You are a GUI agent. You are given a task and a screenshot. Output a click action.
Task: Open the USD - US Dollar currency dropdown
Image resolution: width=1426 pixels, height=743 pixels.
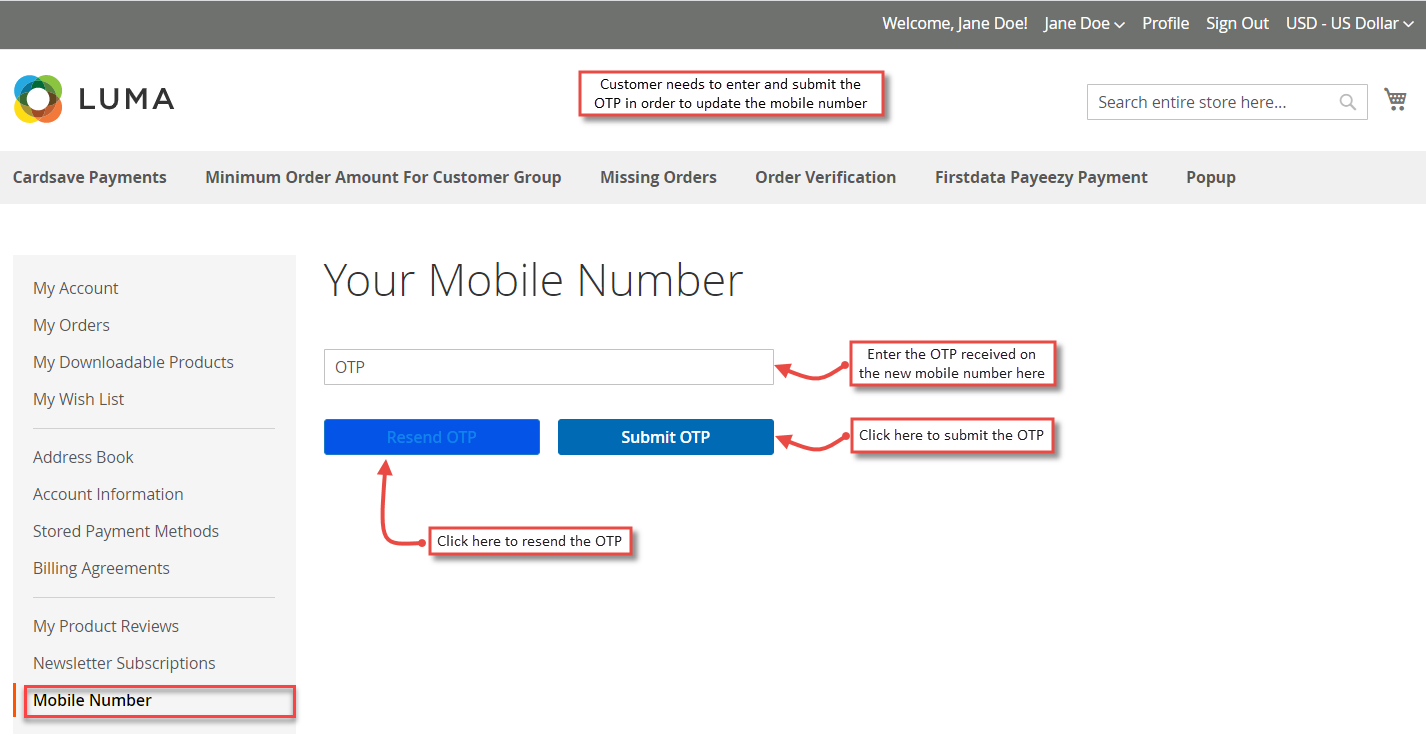tap(1343, 23)
